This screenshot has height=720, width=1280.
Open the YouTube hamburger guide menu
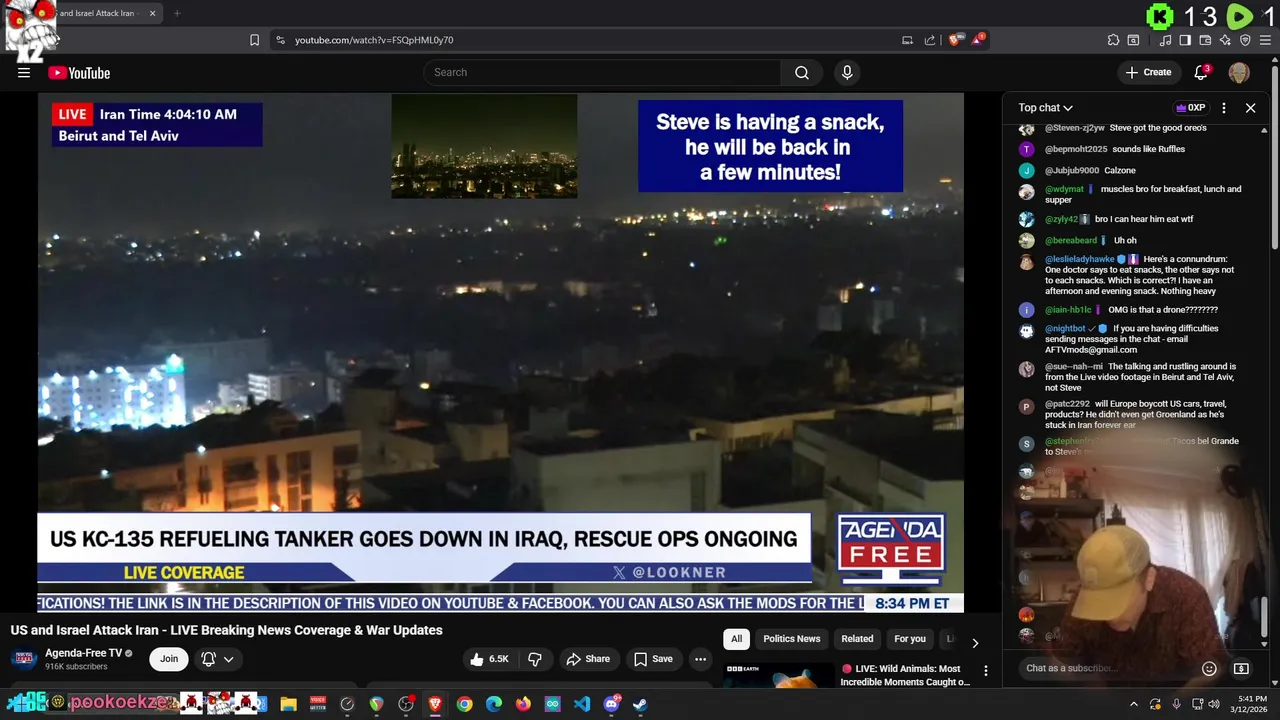coord(24,72)
